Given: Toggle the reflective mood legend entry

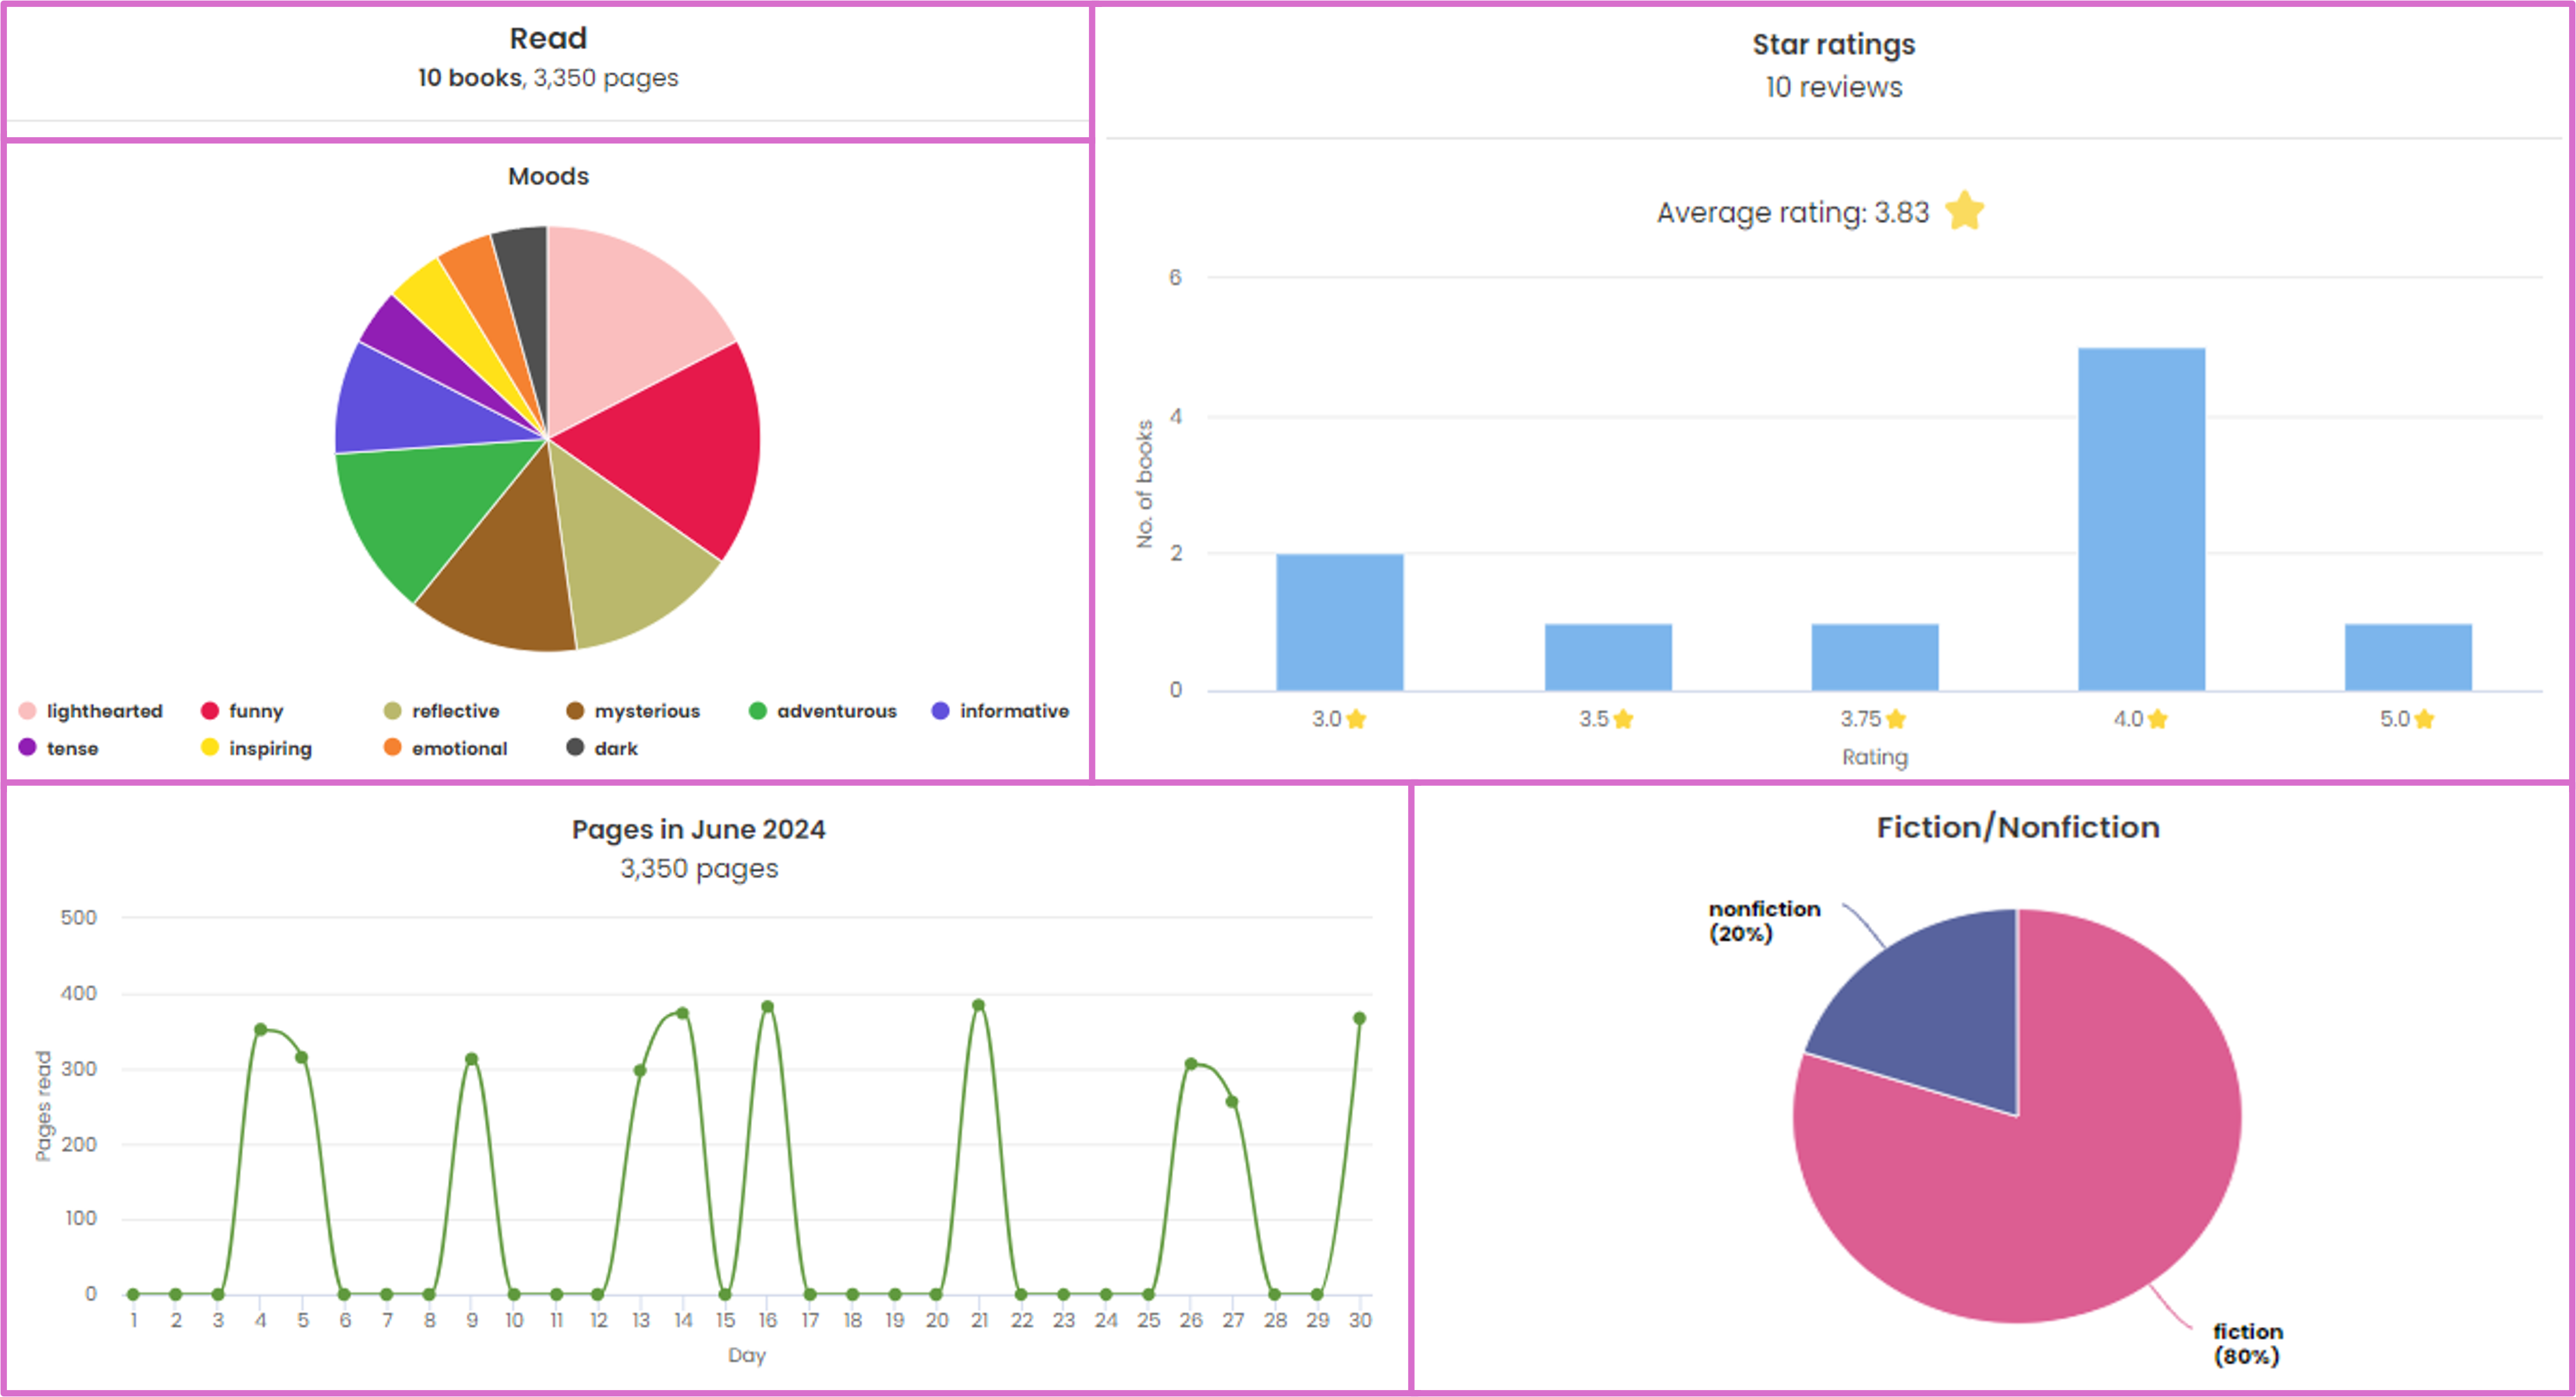Looking at the screenshot, I should (x=455, y=711).
